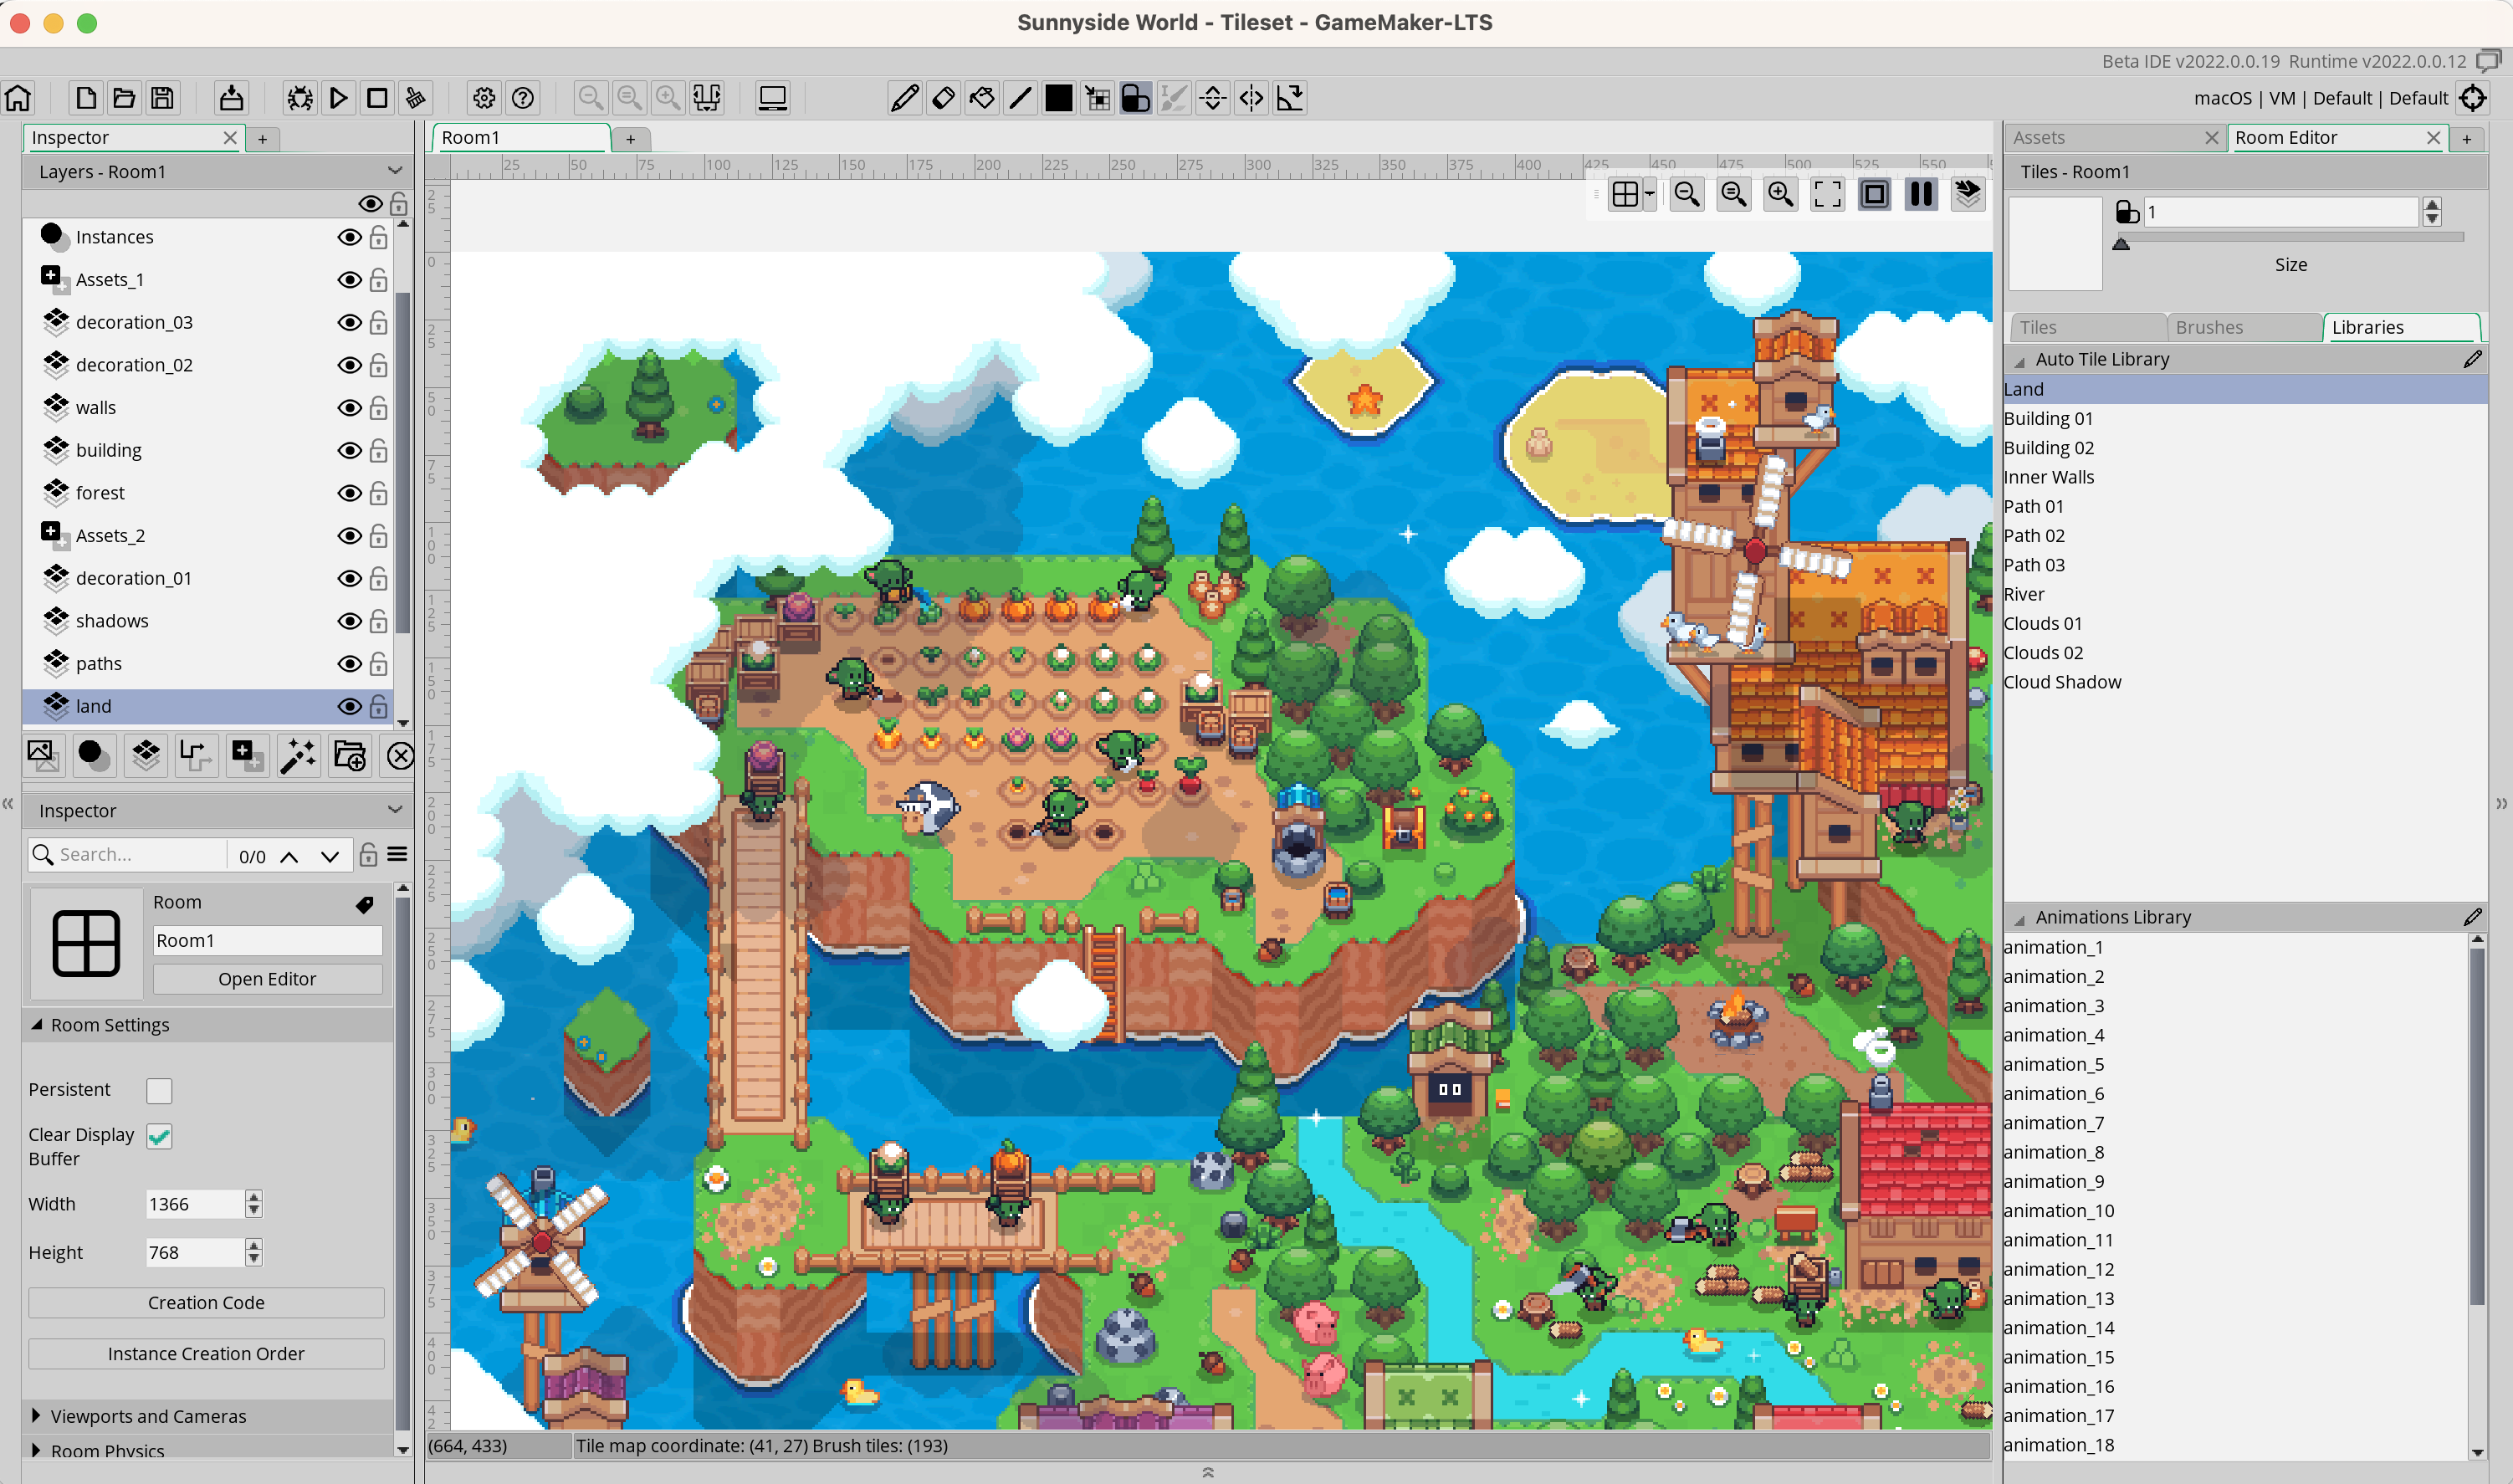This screenshot has width=2513, height=1484.
Task: Zoom in the room canvas
Action: [1781, 194]
